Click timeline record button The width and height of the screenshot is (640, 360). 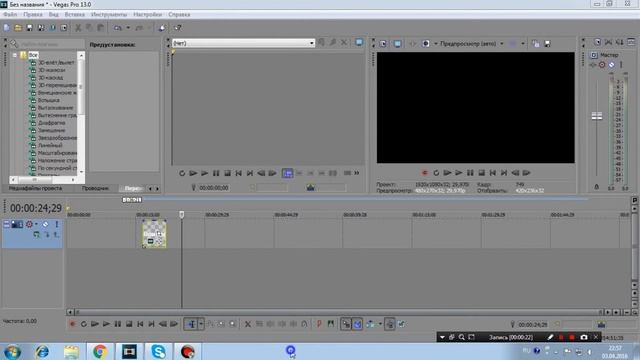[x=72, y=324]
